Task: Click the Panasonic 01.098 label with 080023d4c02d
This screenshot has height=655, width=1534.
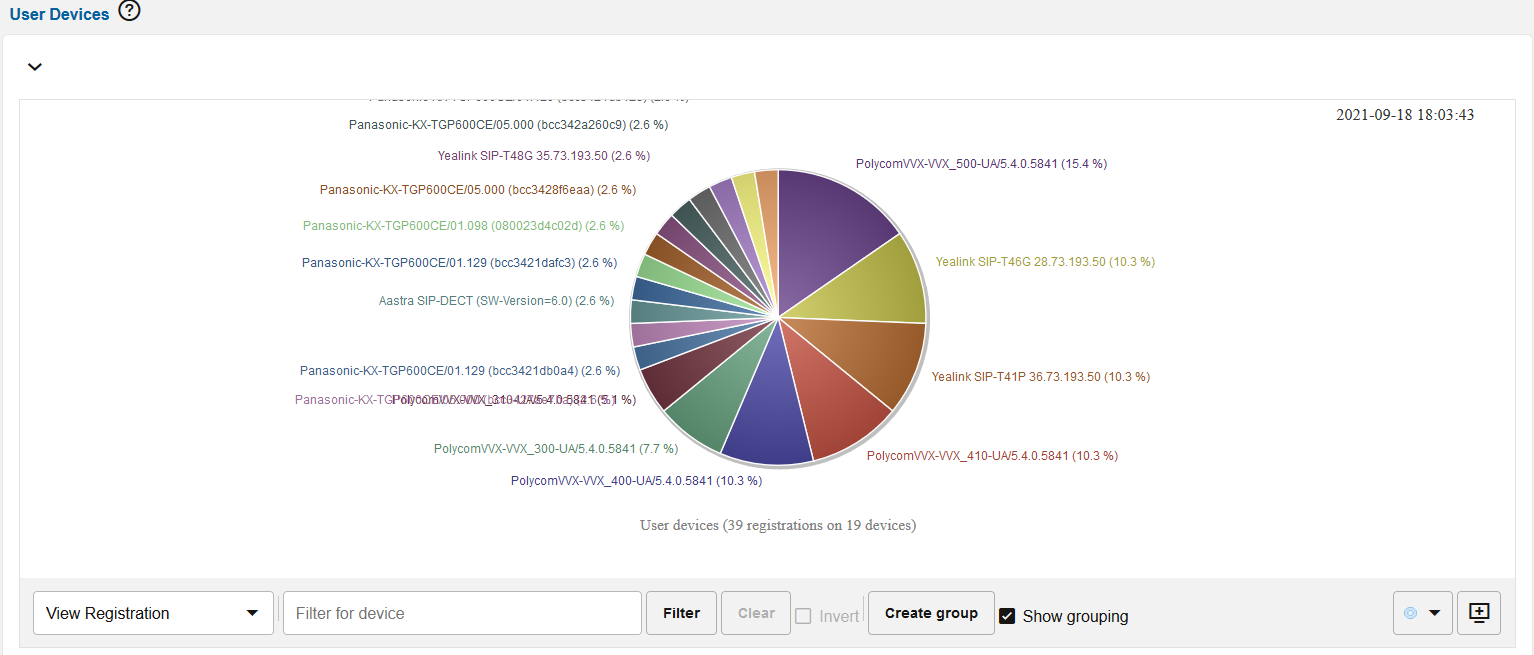Action: 463,226
